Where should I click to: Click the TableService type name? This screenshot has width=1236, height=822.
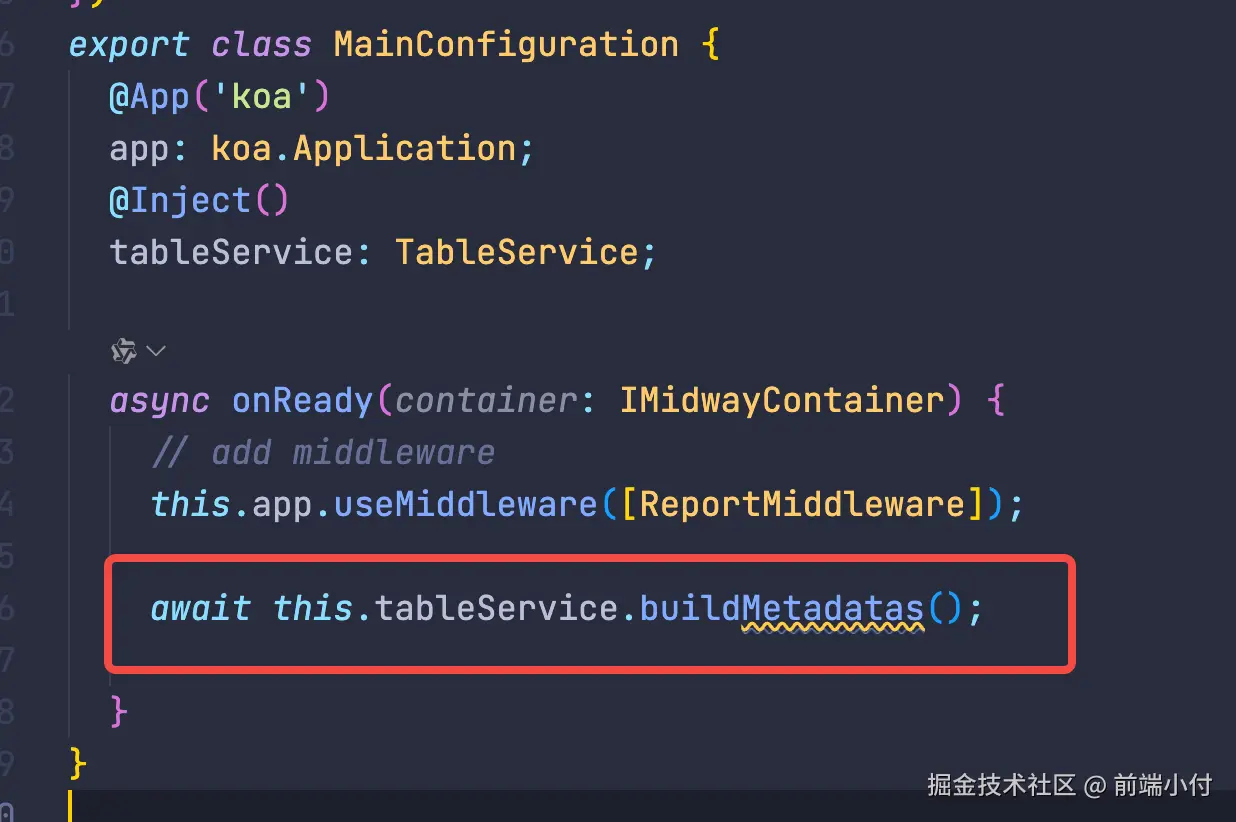[x=517, y=252]
